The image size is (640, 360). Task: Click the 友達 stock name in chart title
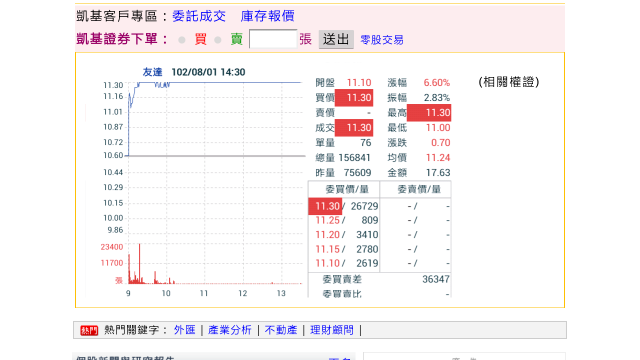point(152,72)
